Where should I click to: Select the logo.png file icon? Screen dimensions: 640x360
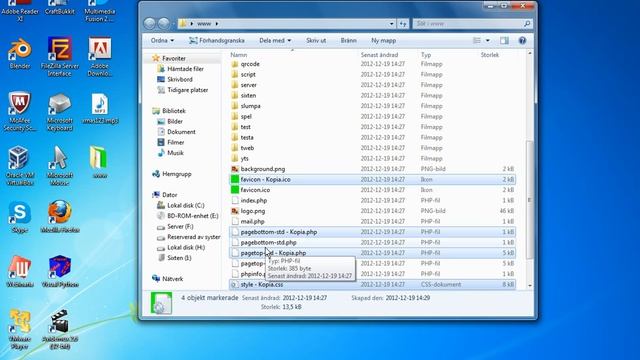[x=235, y=211]
